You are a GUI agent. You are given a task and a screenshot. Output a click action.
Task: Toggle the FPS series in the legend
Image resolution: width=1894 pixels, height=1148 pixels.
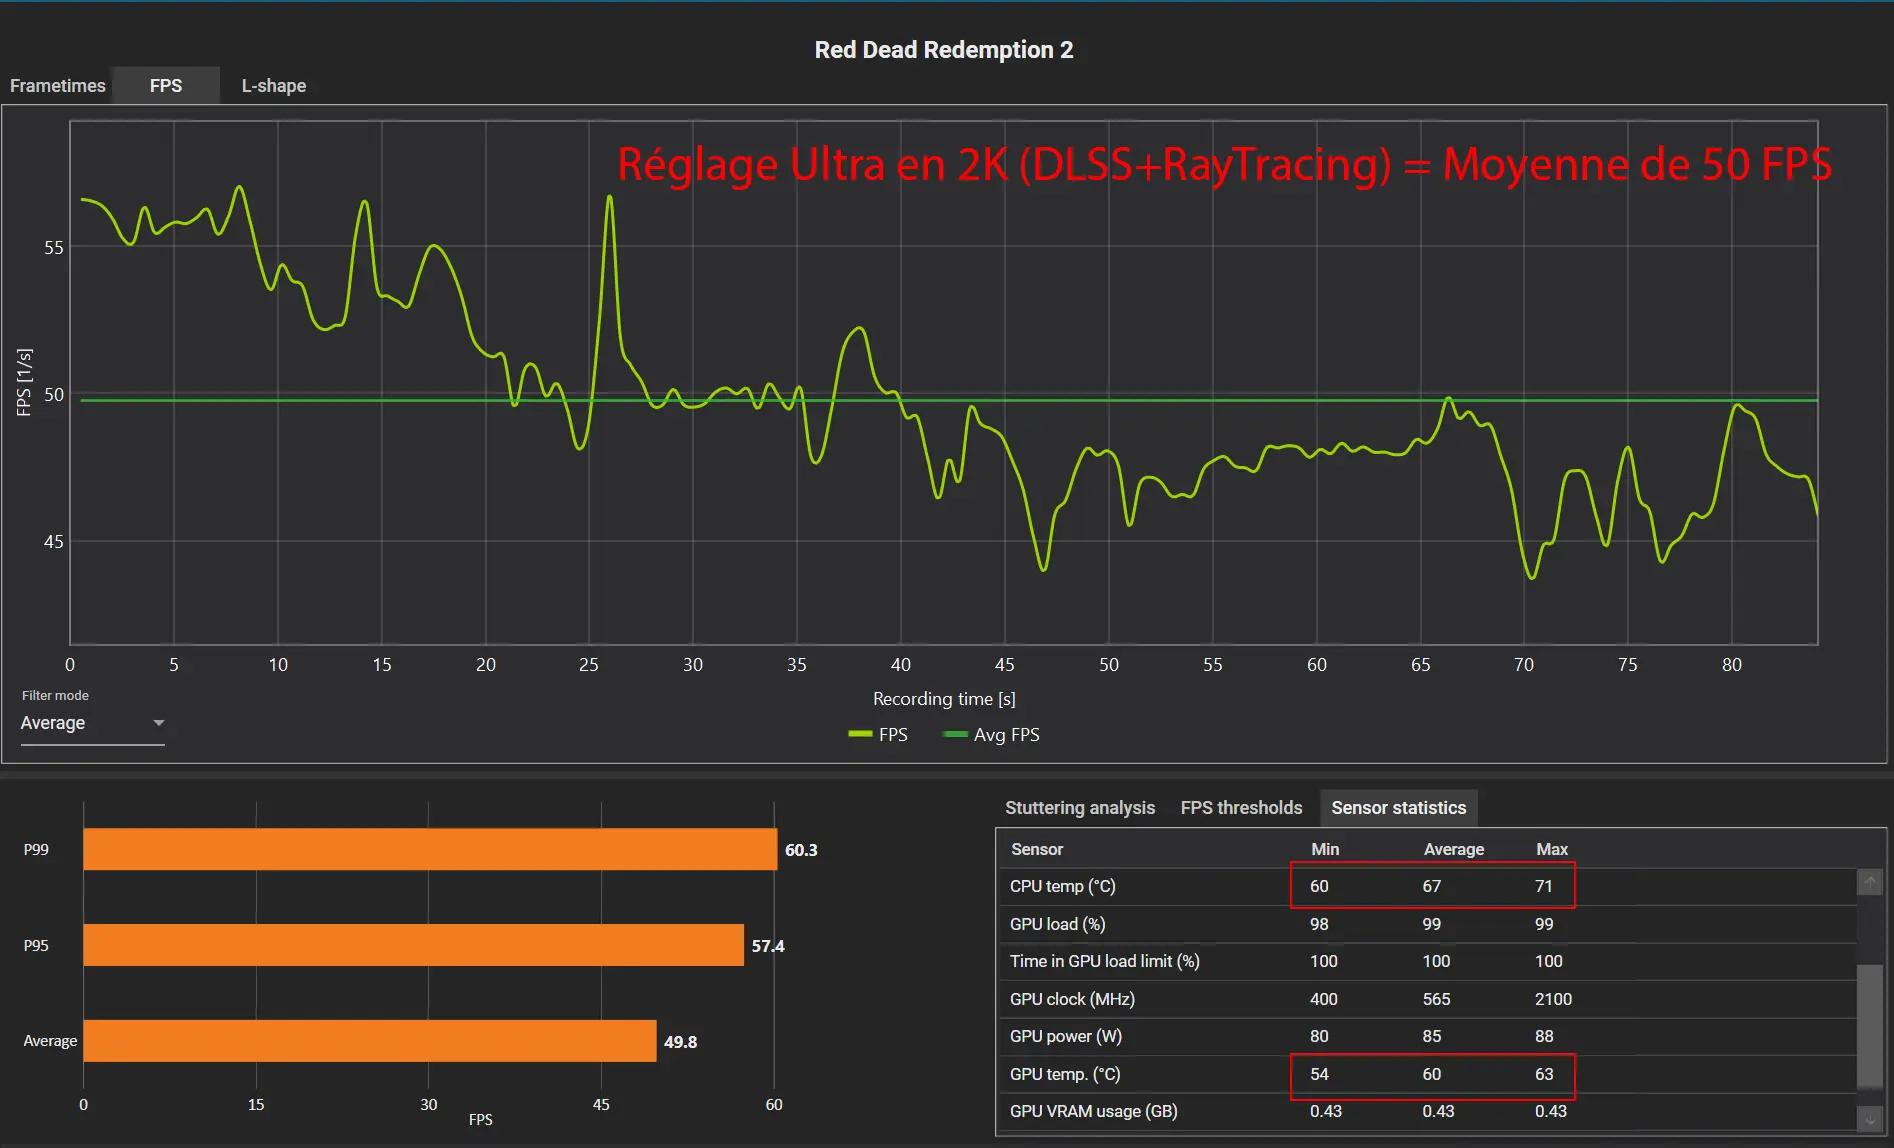(x=878, y=735)
